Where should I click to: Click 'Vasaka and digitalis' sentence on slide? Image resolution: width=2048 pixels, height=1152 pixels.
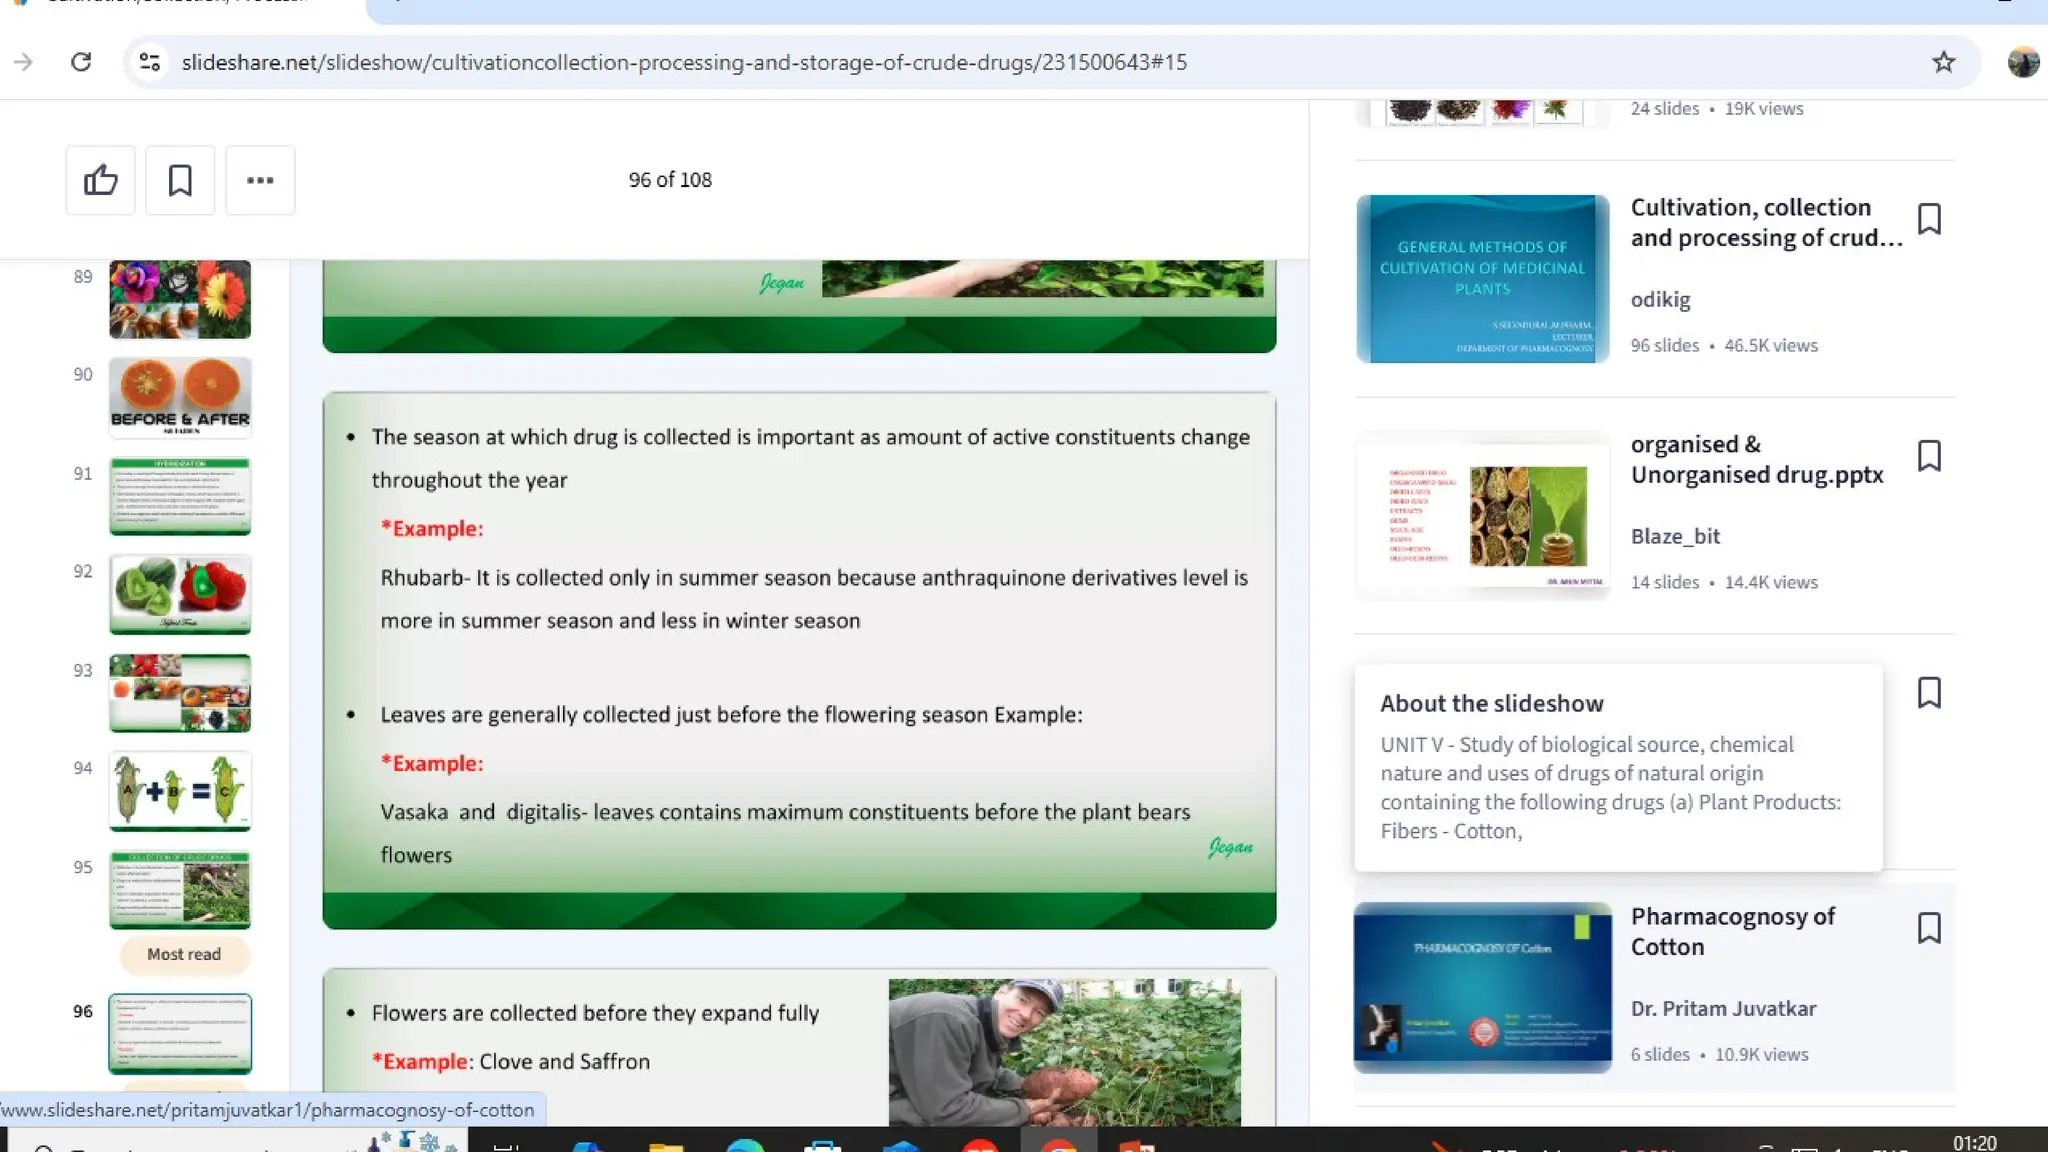pos(785,833)
